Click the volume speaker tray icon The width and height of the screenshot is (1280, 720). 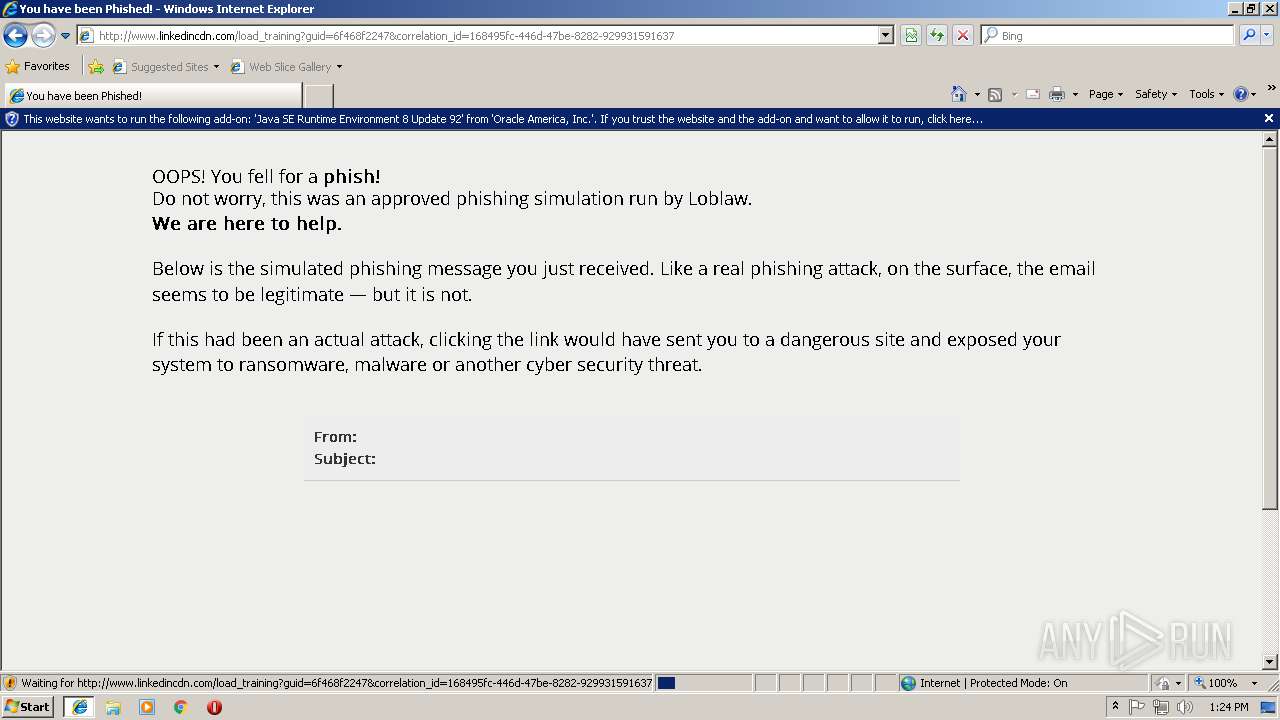pos(1184,707)
